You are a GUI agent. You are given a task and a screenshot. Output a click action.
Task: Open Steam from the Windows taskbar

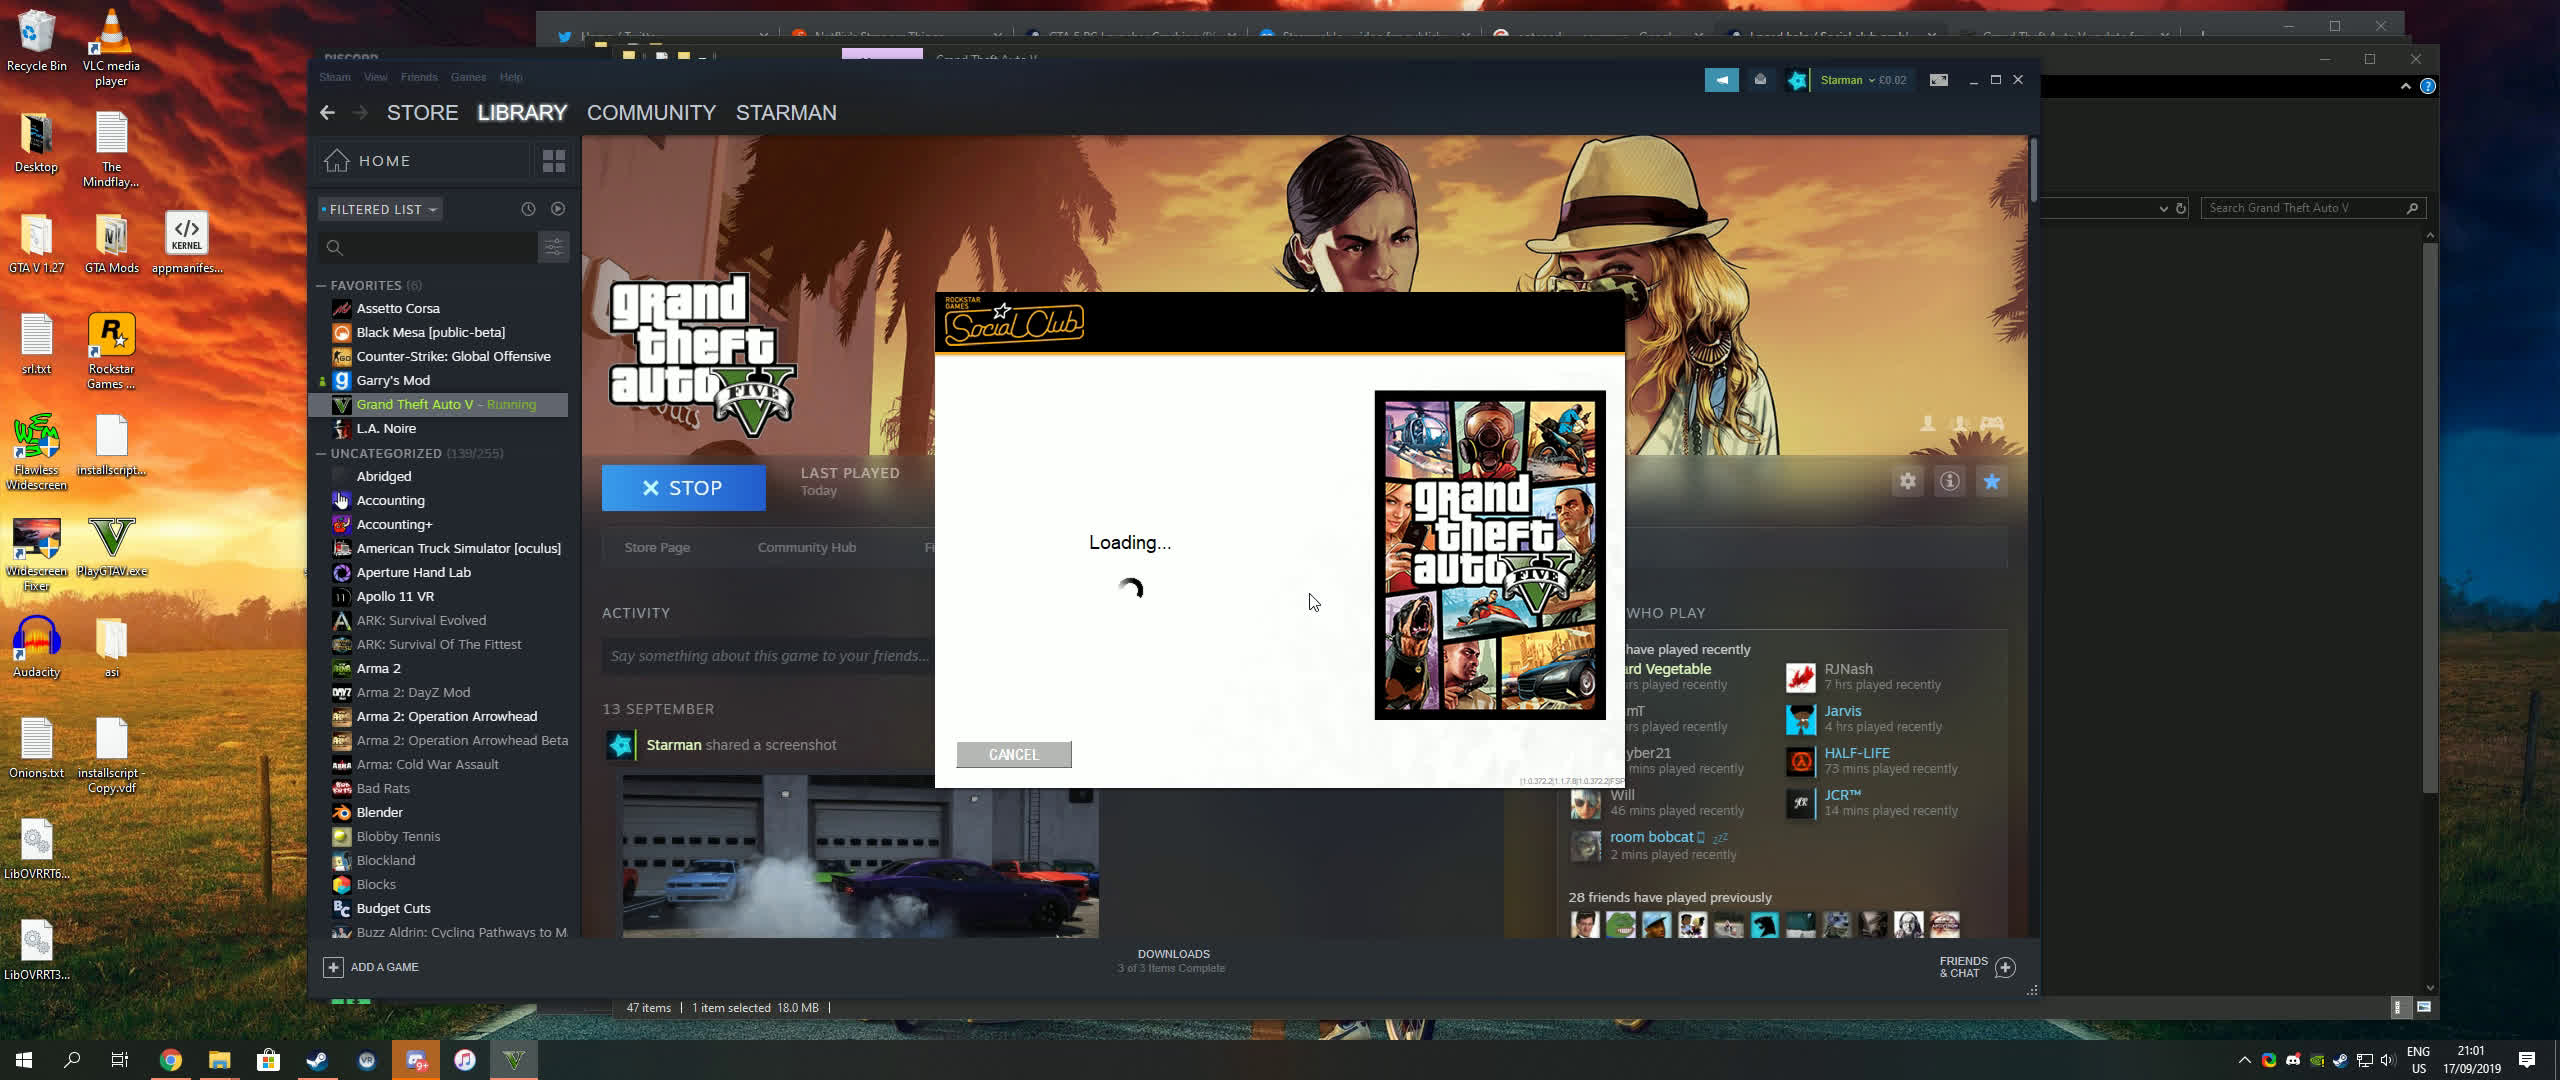[317, 1060]
